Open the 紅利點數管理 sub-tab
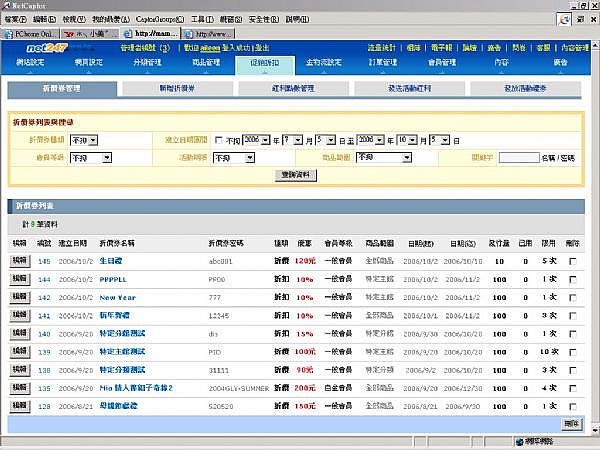The width and height of the screenshot is (600, 450). point(293,88)
